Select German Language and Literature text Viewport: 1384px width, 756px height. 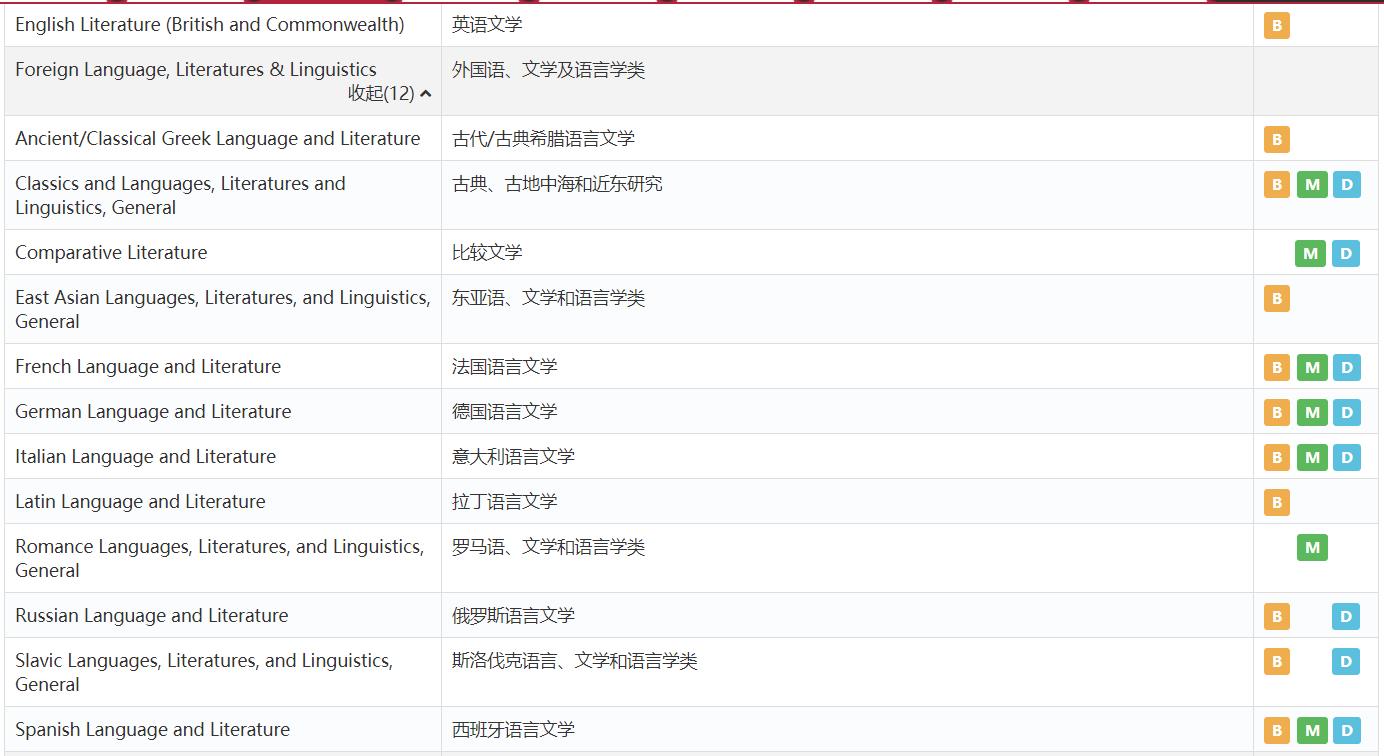tap(153, 411)
